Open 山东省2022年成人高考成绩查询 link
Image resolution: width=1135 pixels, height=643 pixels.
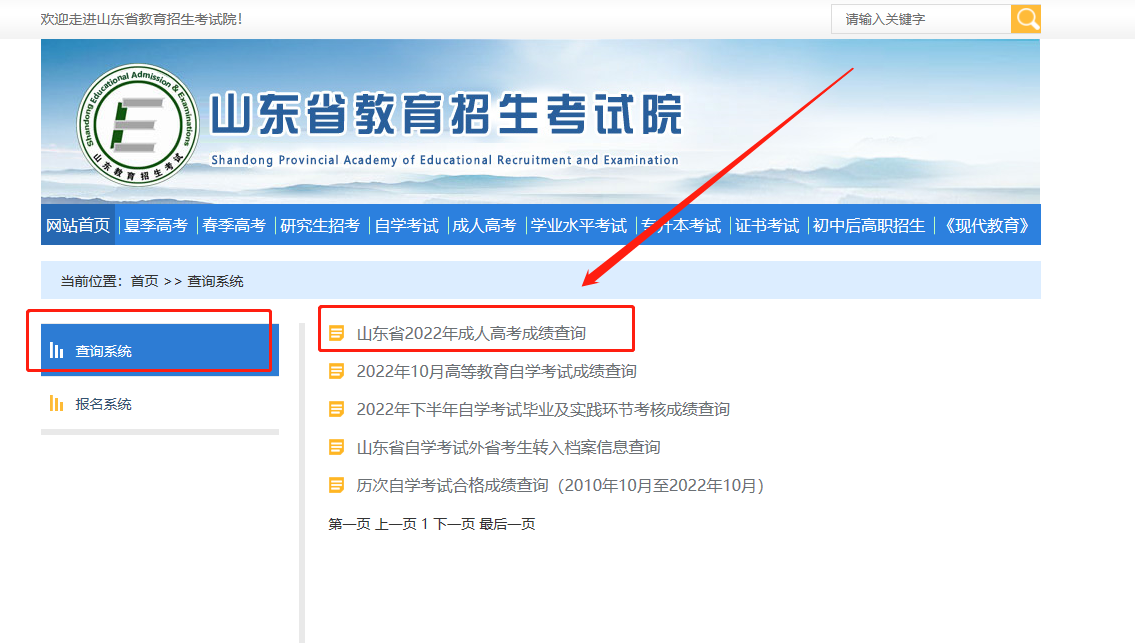tap(471, 333)
